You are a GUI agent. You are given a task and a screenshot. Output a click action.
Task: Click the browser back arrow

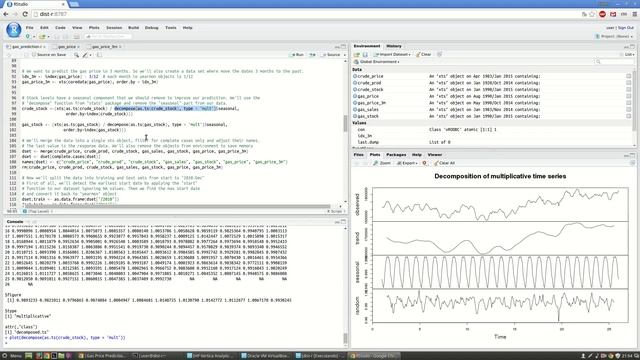(x=6, y=14)
